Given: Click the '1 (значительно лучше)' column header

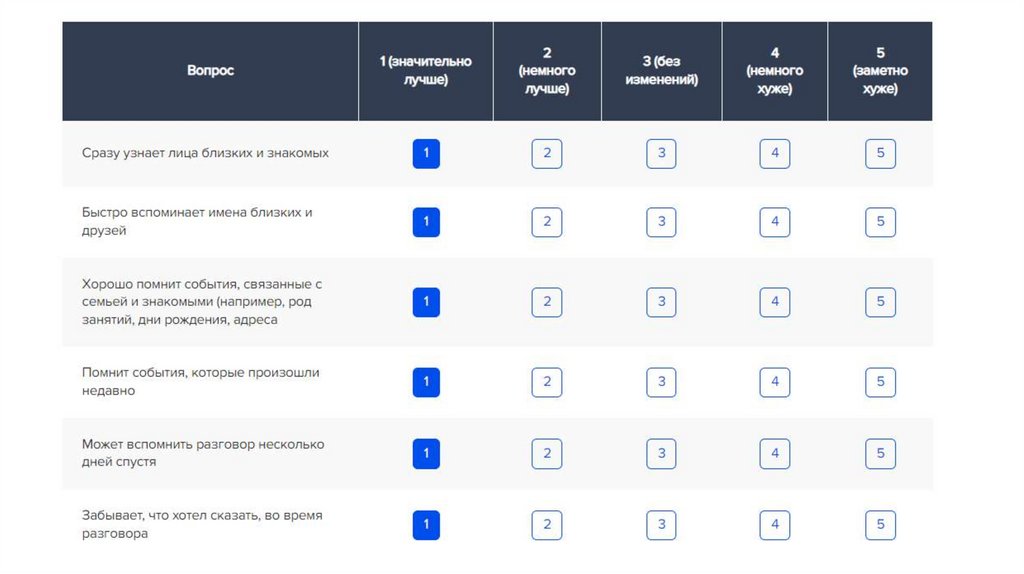Looking at the screenshot, I should tap(426, 71).
